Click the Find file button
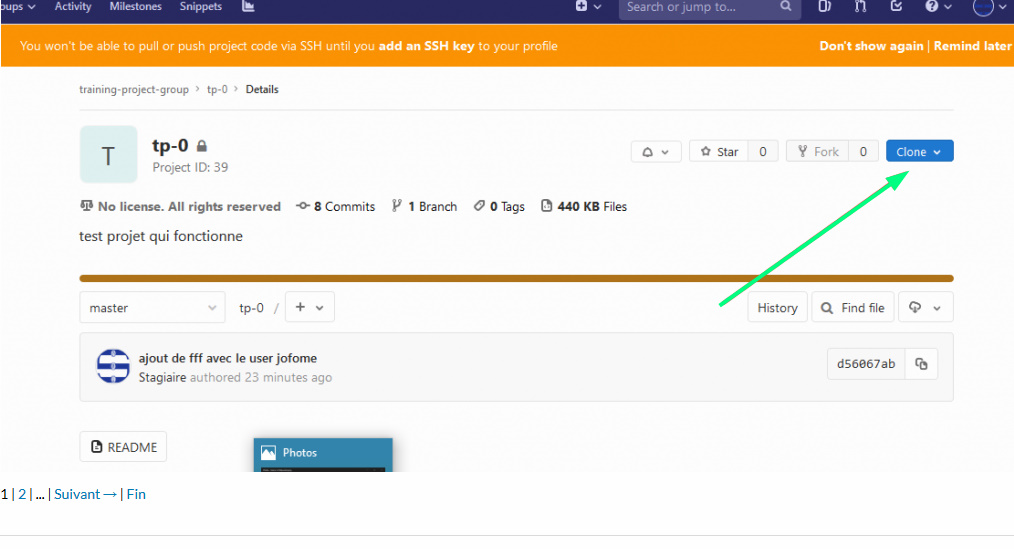This screenshot has height=549, width=1014. point(853,308)
